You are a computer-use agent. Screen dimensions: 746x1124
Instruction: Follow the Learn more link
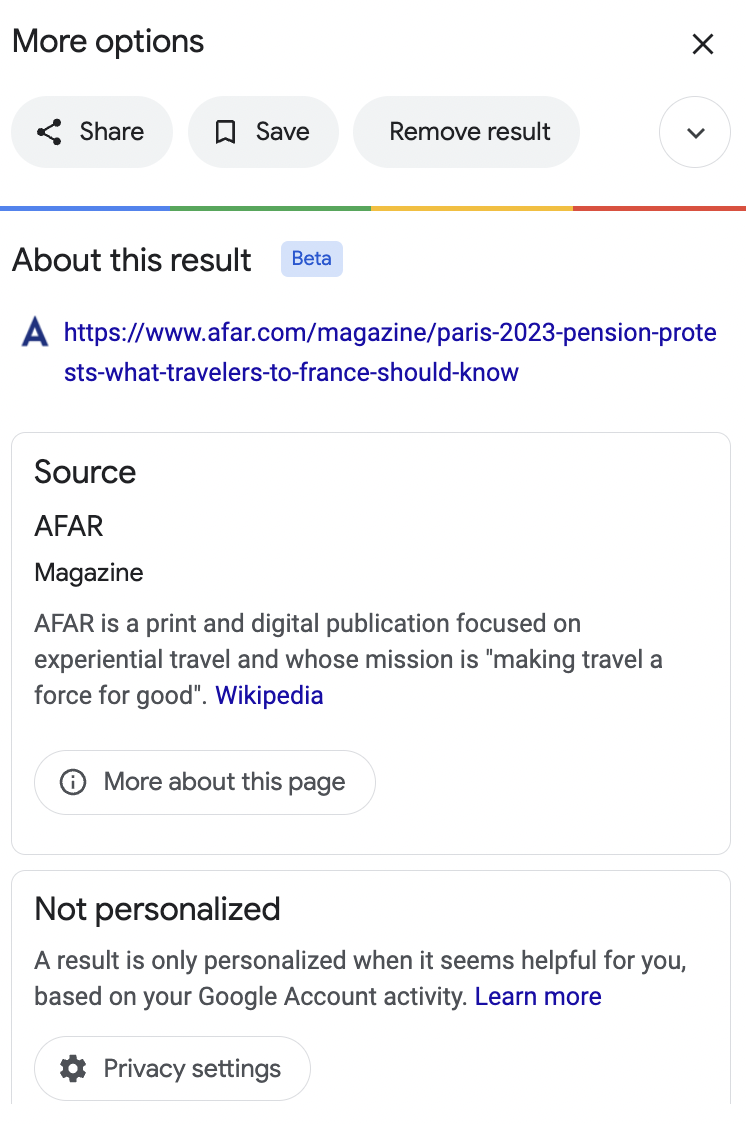(538, 996)
